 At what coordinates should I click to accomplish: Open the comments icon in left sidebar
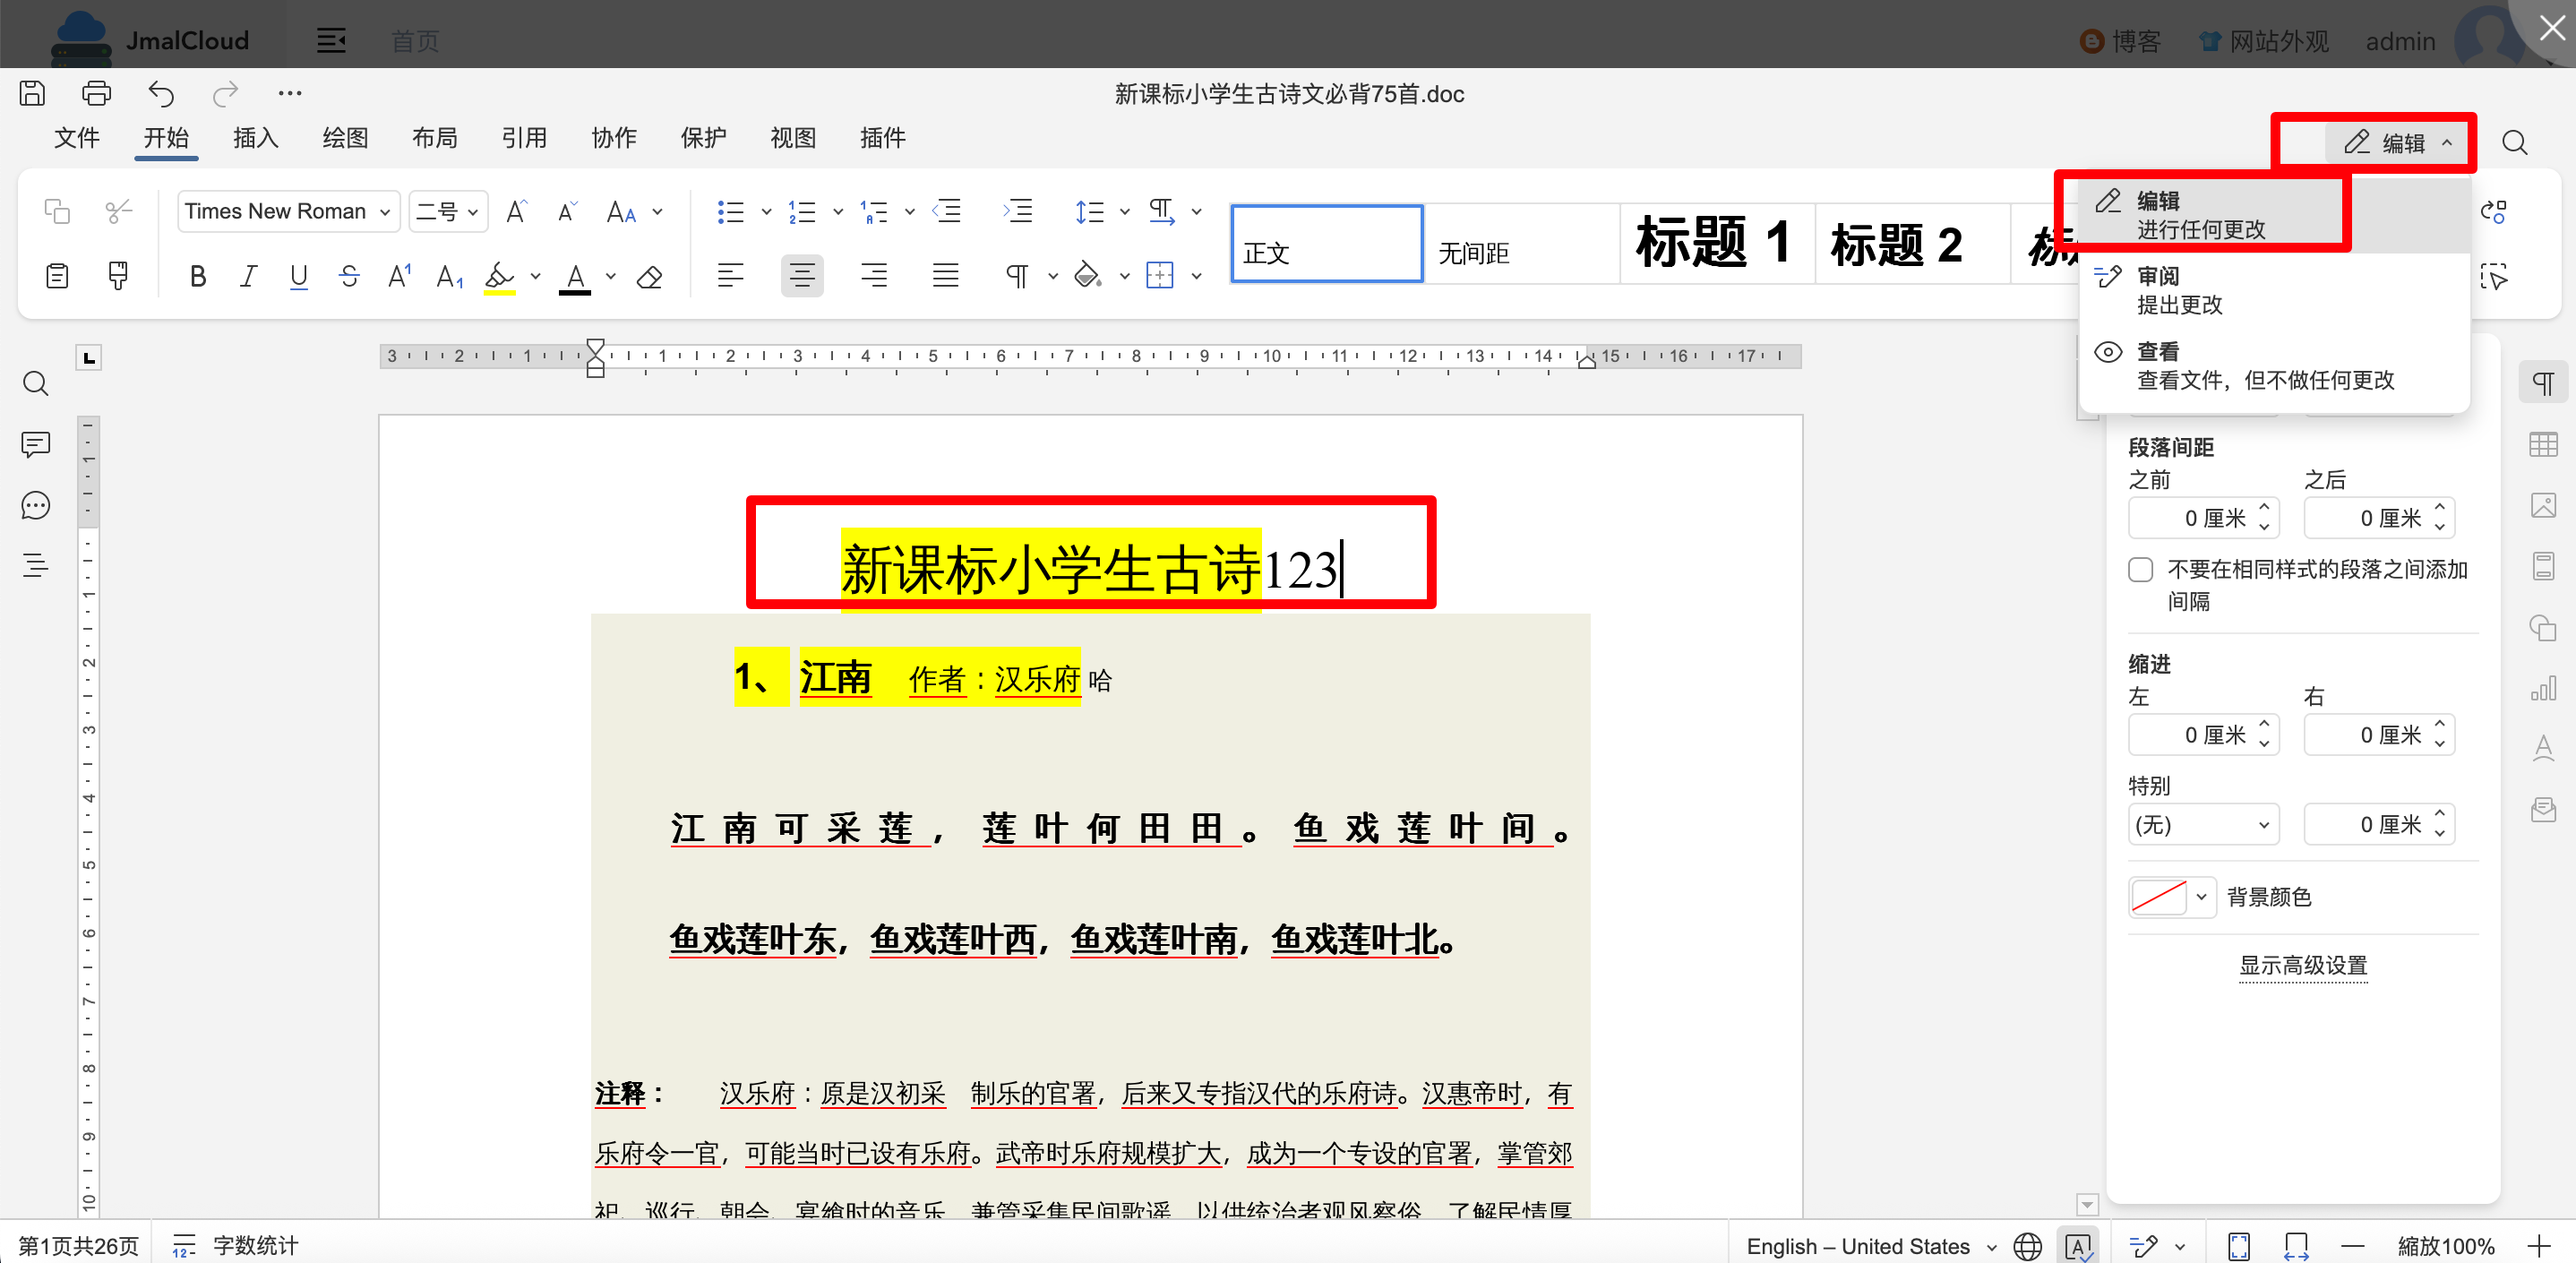coord(36,444)
